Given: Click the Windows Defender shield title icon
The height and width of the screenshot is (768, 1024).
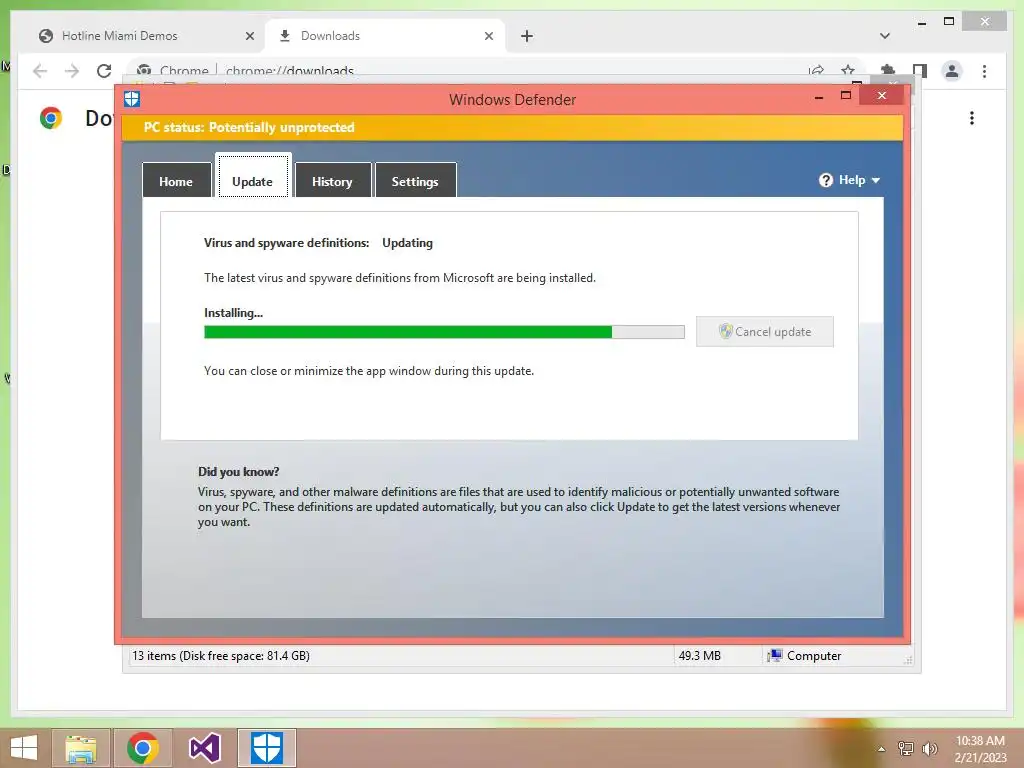Looking at the screenshot, I should [x=132, y=99].
